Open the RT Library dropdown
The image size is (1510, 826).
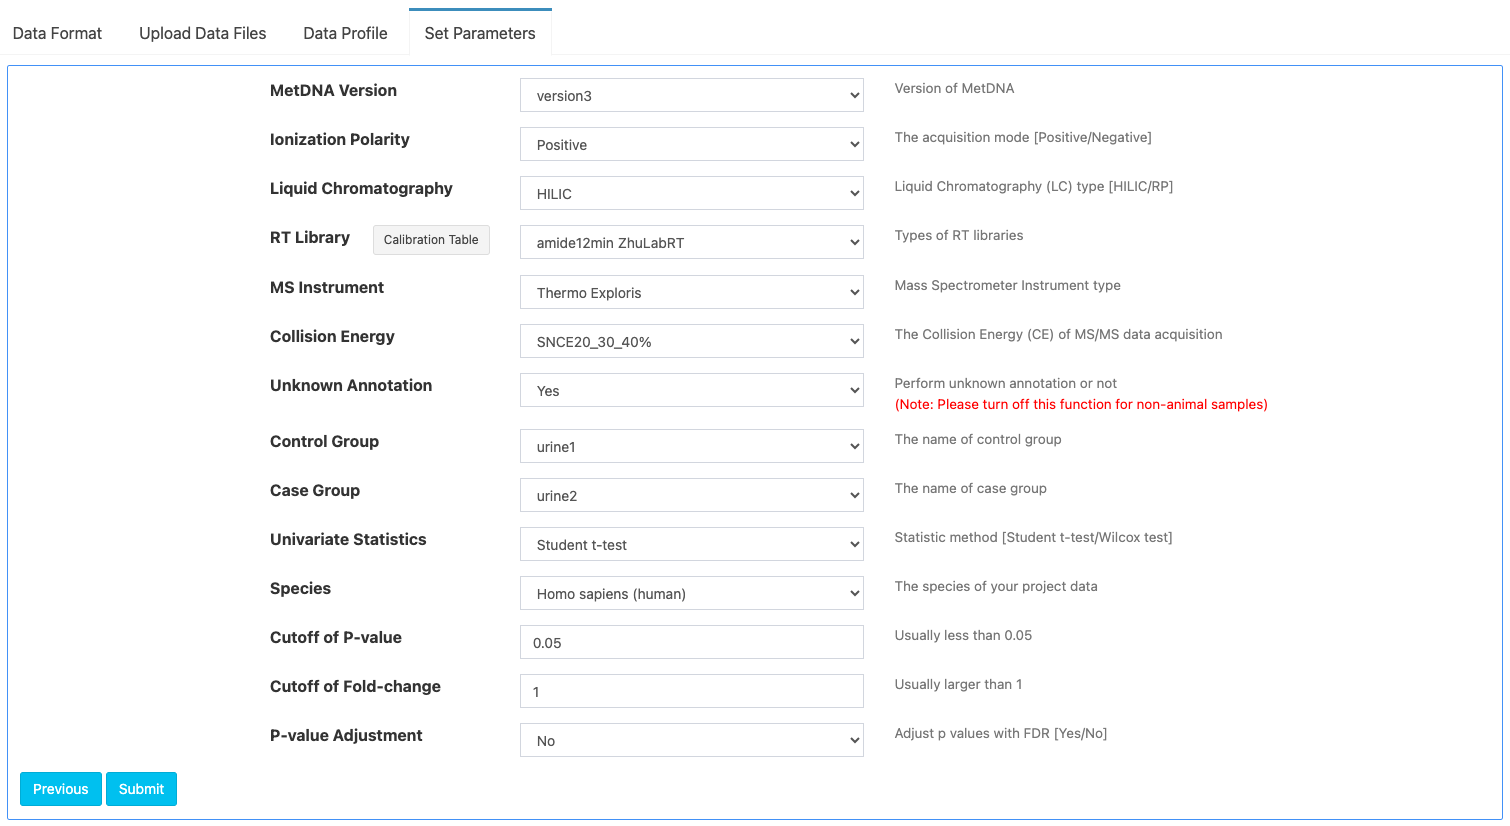(x=691, y=243)
